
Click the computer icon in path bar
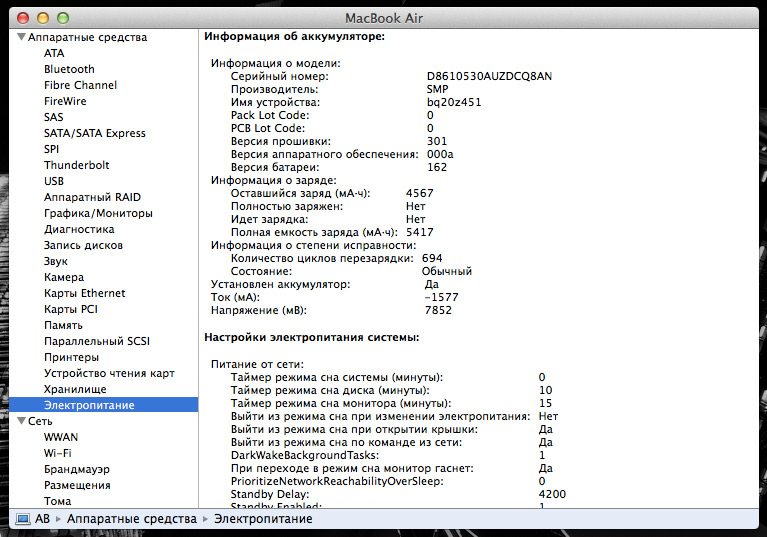click(22, 519)
